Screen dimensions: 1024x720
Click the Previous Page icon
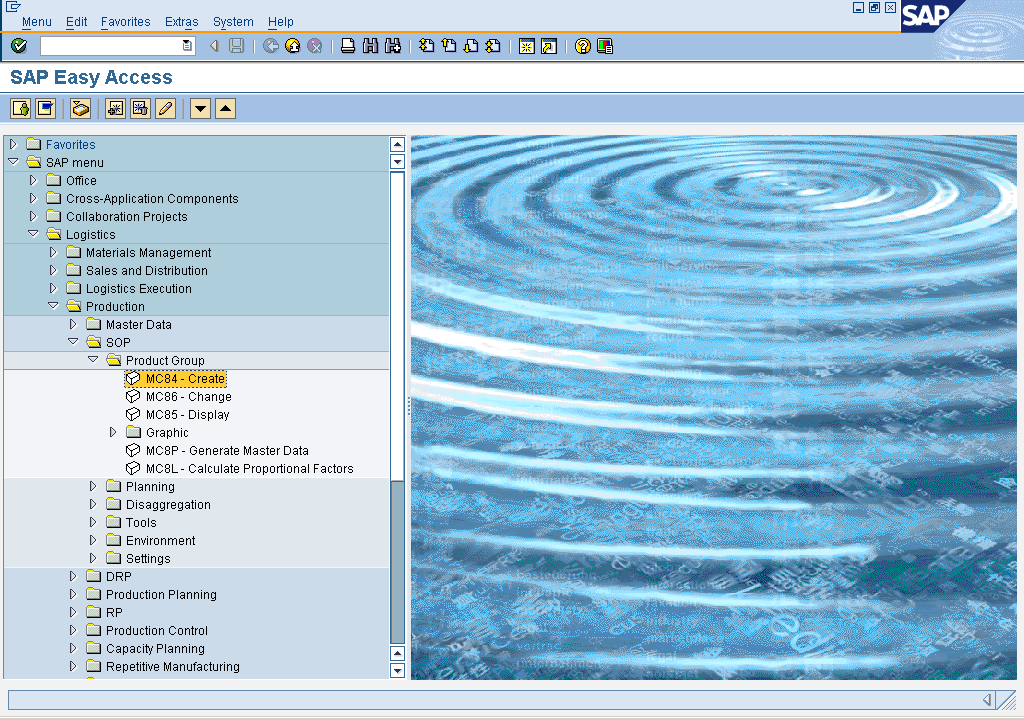point(449,46)
